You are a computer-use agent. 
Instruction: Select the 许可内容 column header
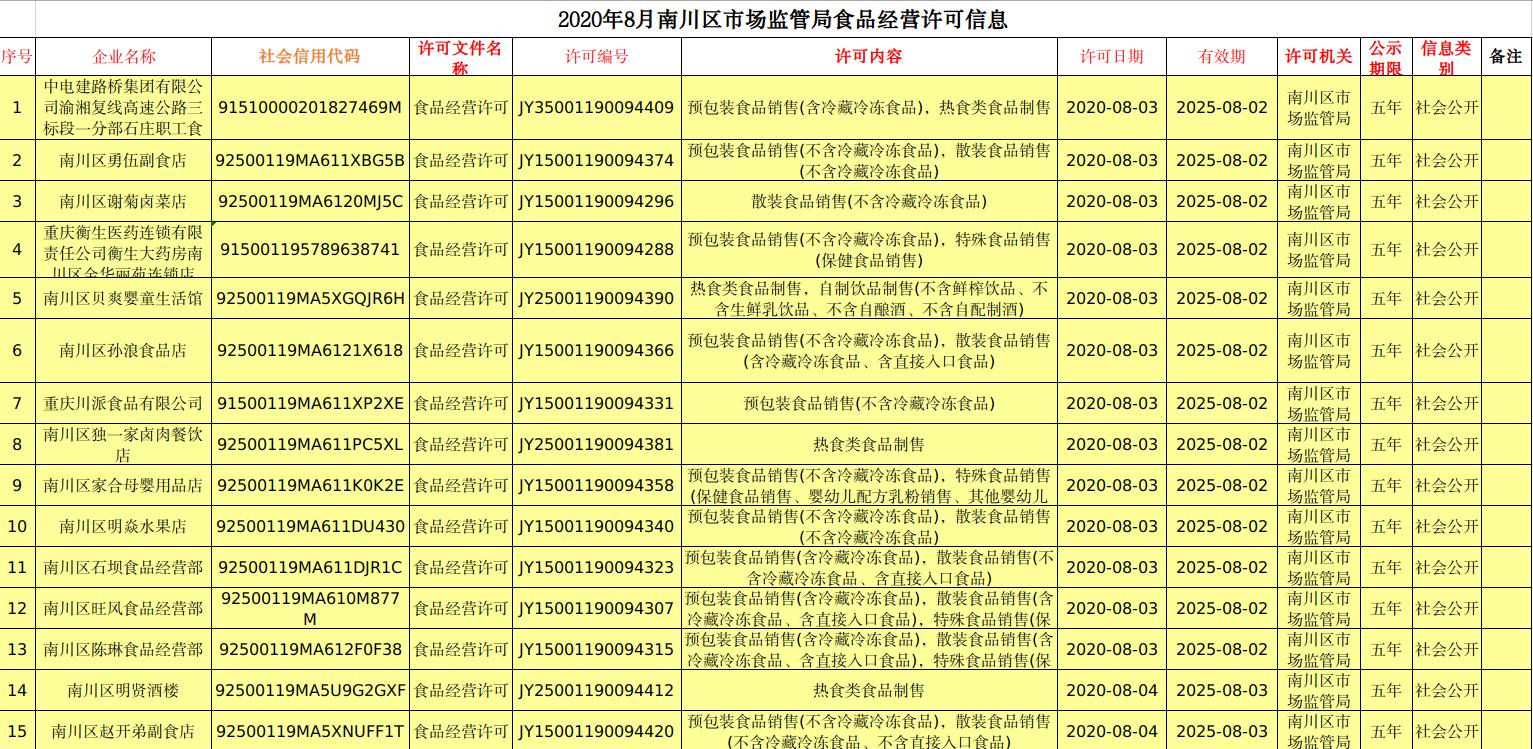coord(868,57)
